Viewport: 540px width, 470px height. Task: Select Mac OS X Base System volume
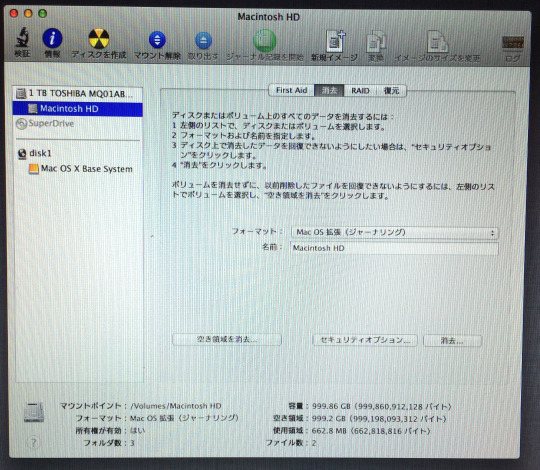[x=77, y=169]
